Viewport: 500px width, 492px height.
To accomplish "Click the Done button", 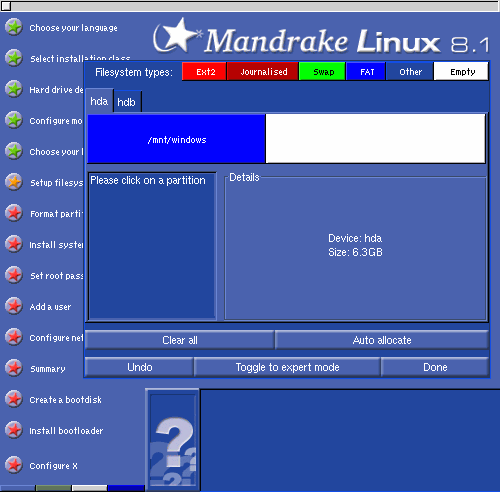I will coord(435,367).
